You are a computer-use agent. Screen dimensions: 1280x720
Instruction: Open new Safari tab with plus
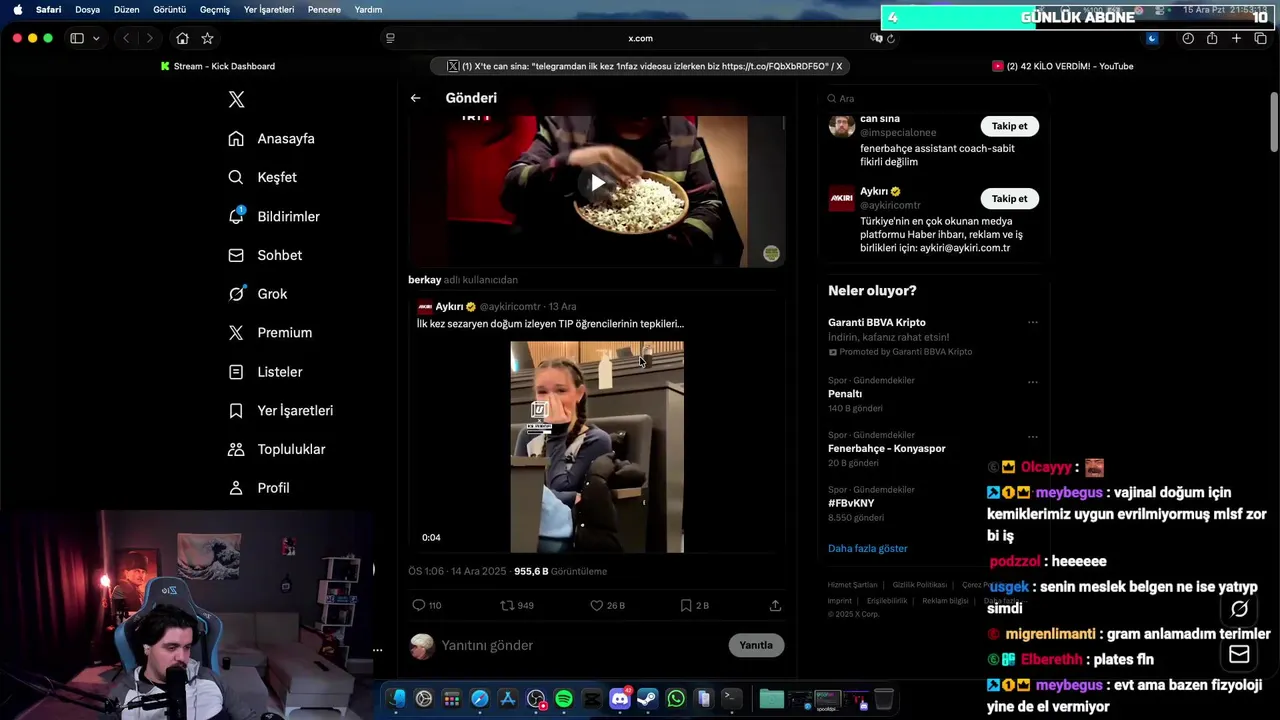click(x=1236, y=38)
